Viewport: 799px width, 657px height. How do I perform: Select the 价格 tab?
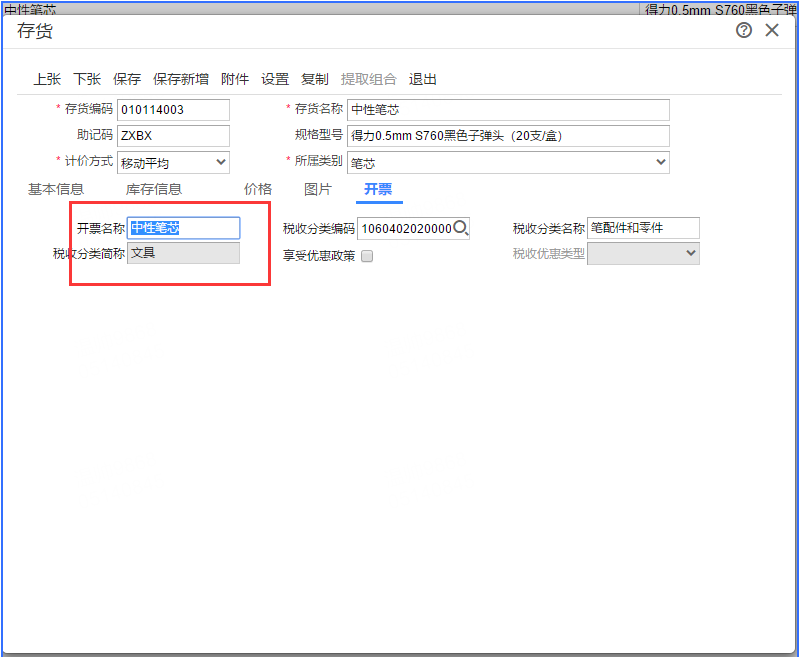[x=258, y=189]
